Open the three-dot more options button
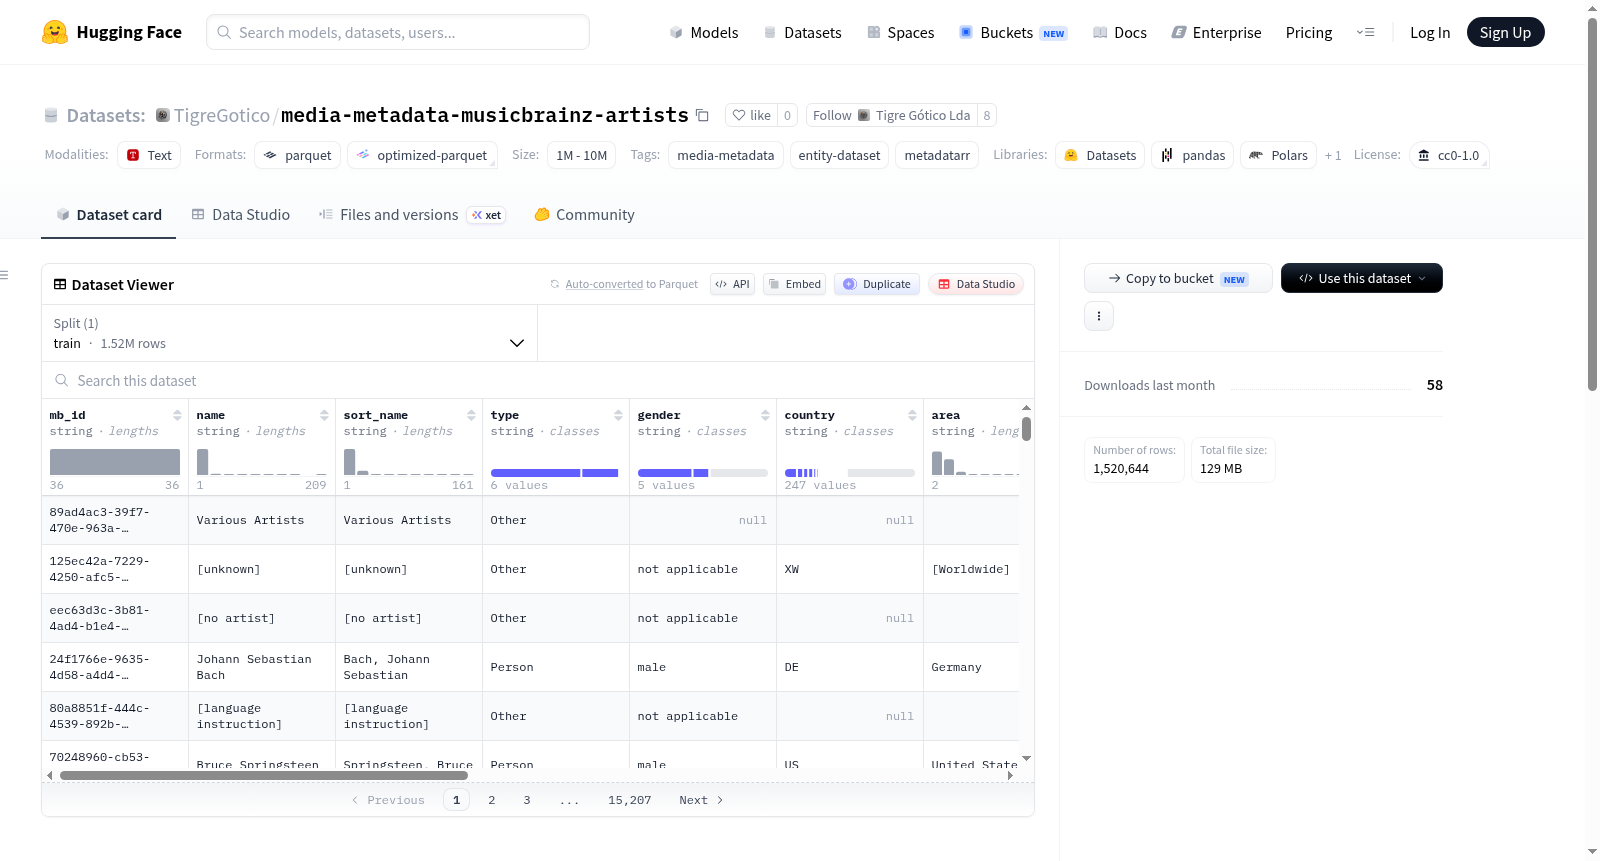This screenshot has width=1600, height=861. [1099, 316]
